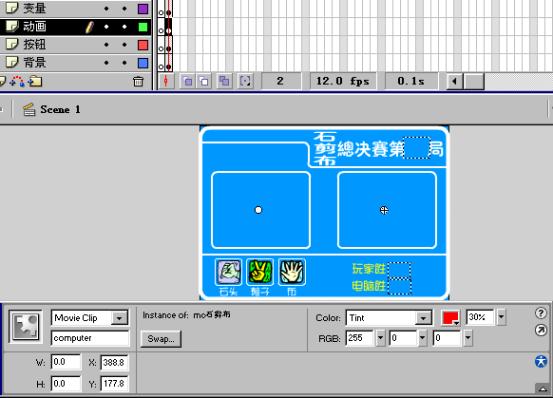The width and height of the screenshot is (553, 398).
Task: Open the Color Tint dropdown
Action: pos(423,318)
